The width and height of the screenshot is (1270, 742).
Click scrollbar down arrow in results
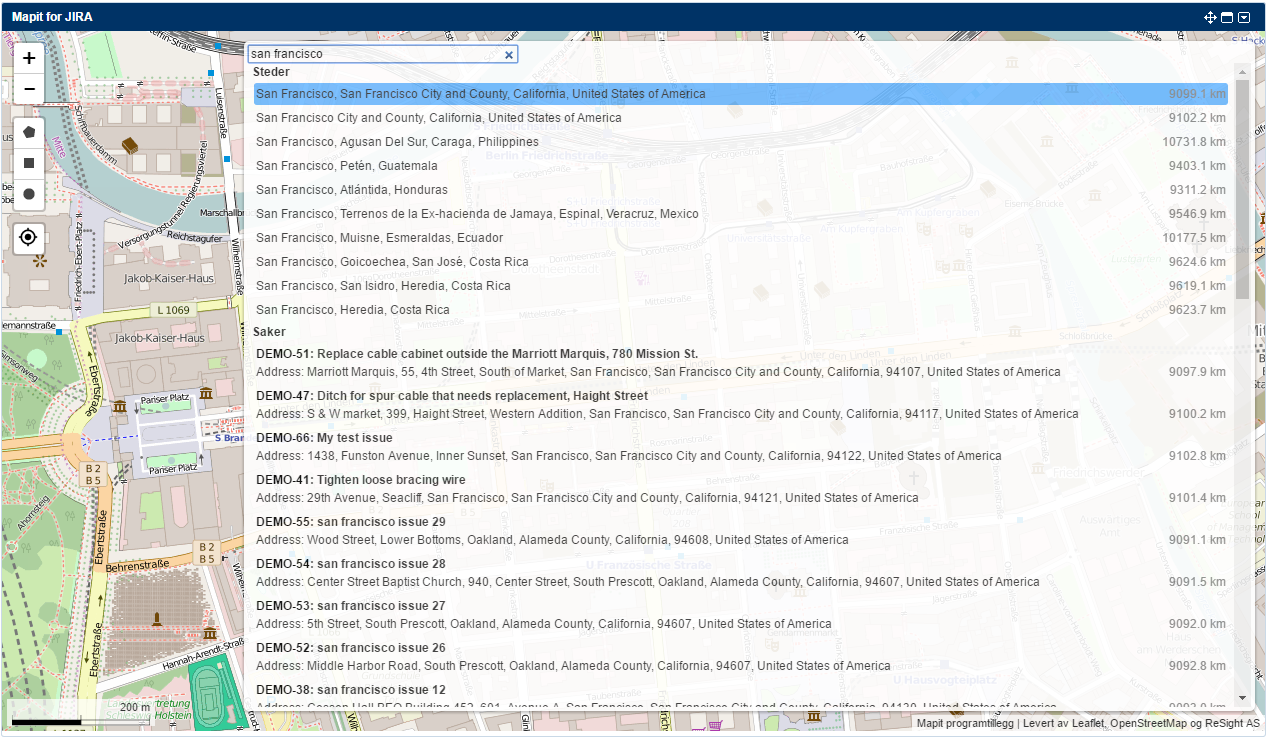pos(1243,697)
